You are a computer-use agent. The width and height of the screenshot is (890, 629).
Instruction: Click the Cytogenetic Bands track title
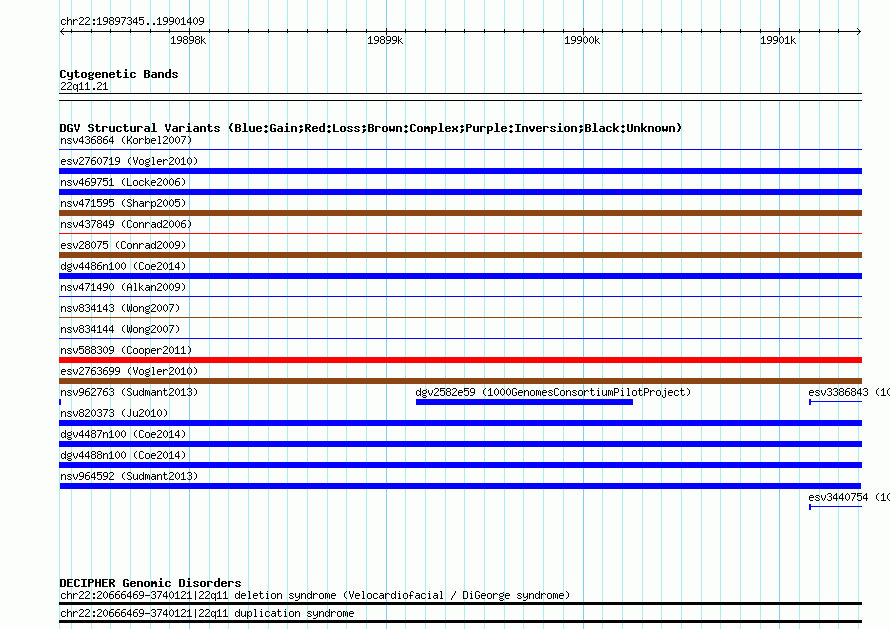119,74
